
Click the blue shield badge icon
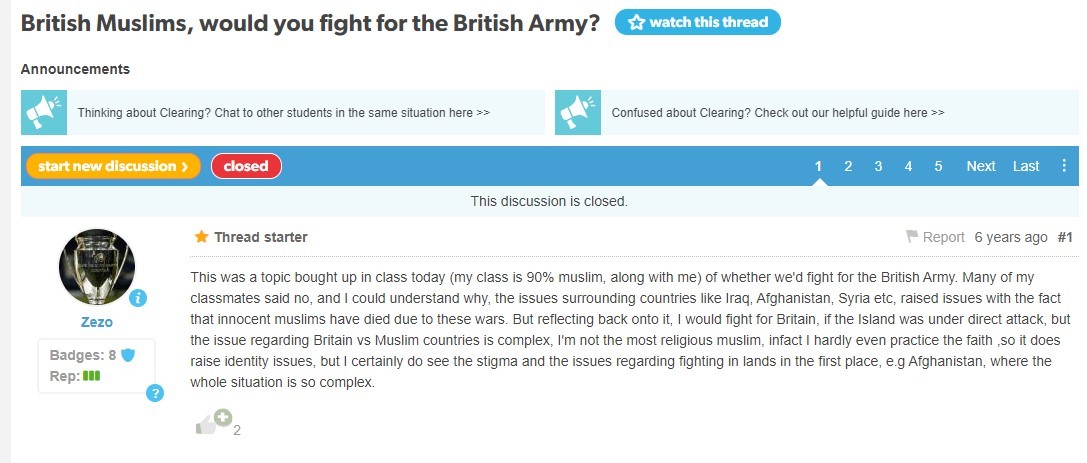pyautogui.click(x=127, y=355)
